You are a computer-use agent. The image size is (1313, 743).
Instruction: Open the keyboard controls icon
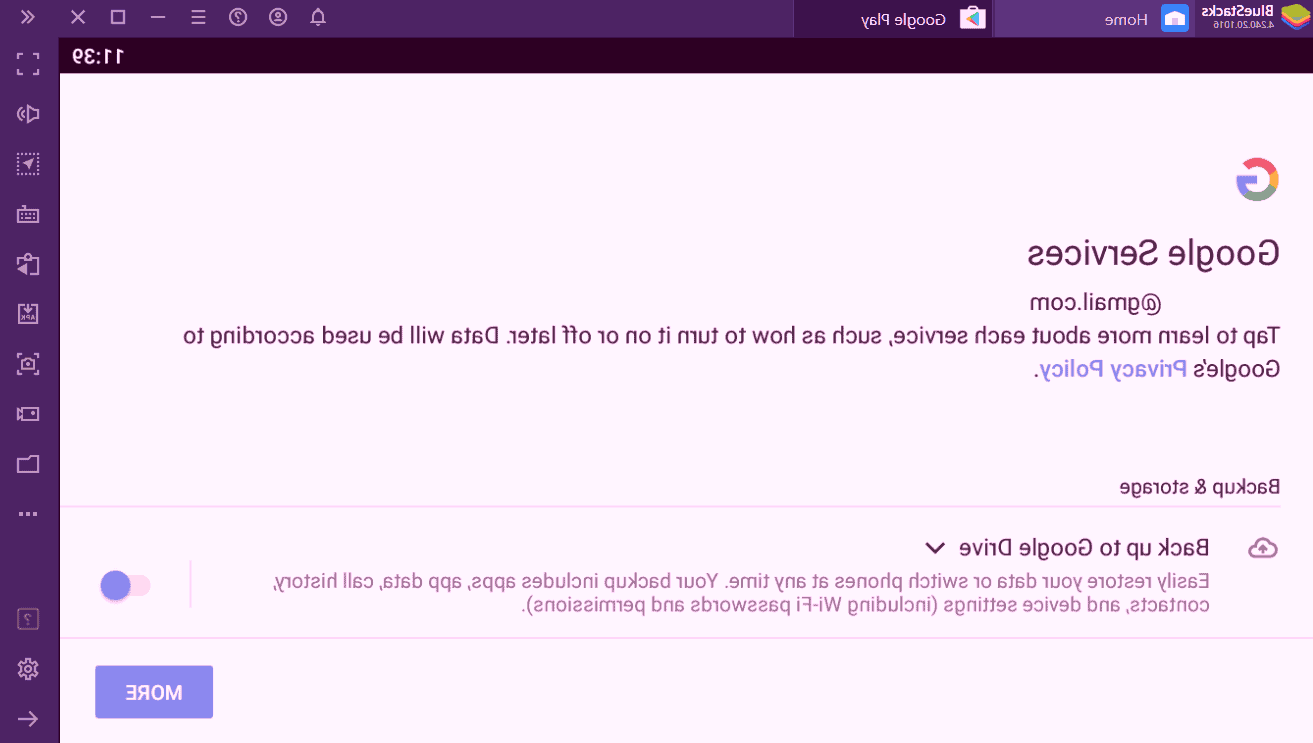click(28, 215)
